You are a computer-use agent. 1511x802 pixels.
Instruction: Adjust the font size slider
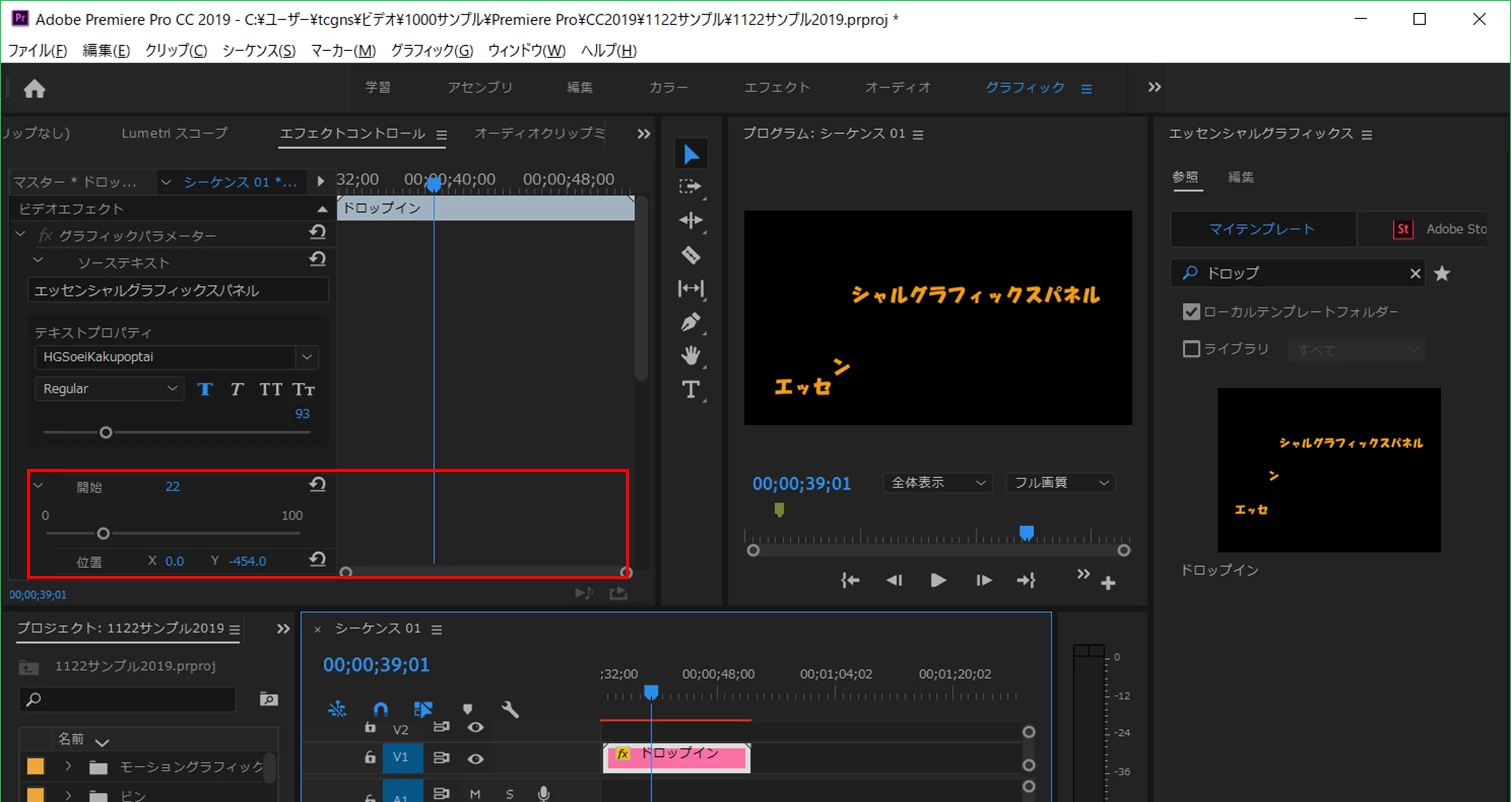click(105, 432)
